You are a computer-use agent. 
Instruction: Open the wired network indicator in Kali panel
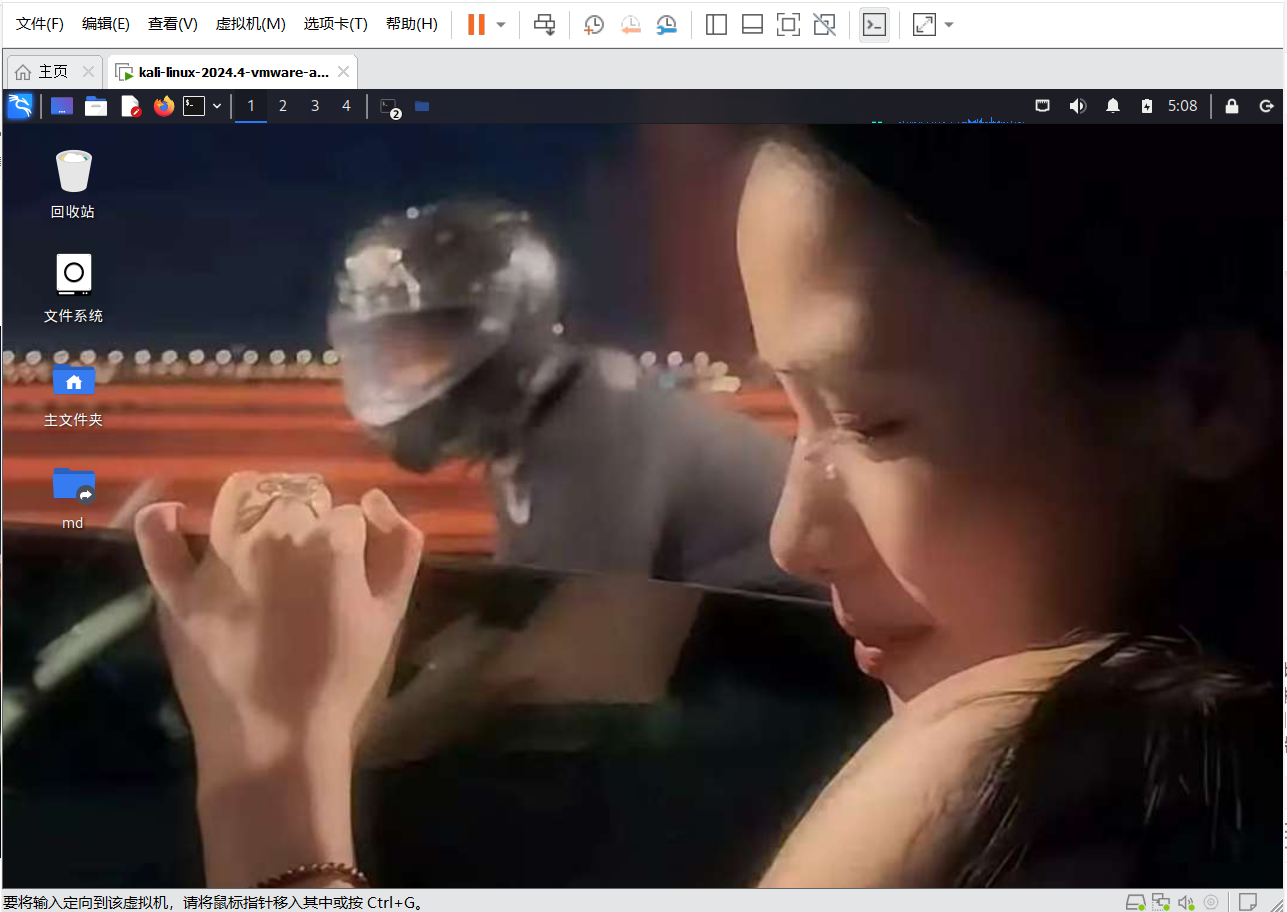[1042, 106]
